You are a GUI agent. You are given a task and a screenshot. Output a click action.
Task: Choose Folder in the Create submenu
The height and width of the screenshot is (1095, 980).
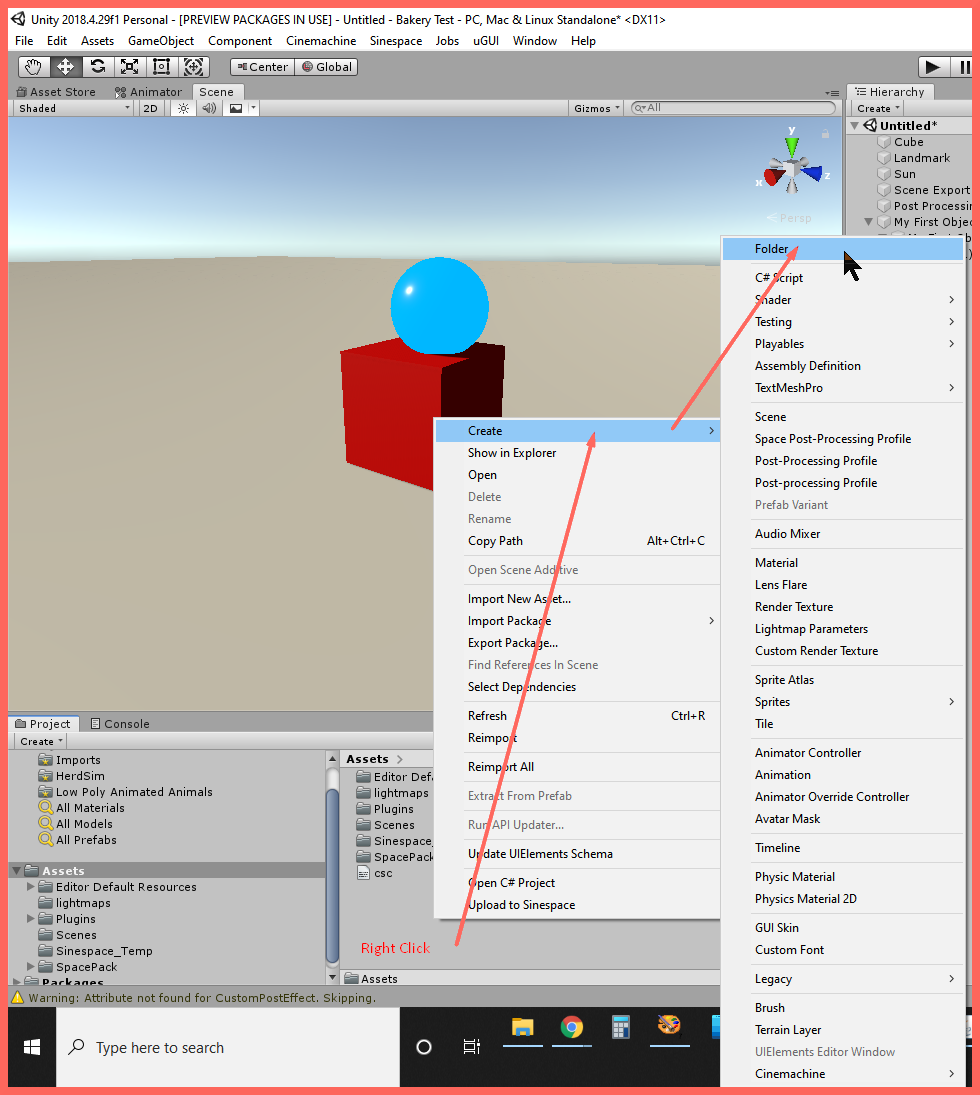pos(772,249)
